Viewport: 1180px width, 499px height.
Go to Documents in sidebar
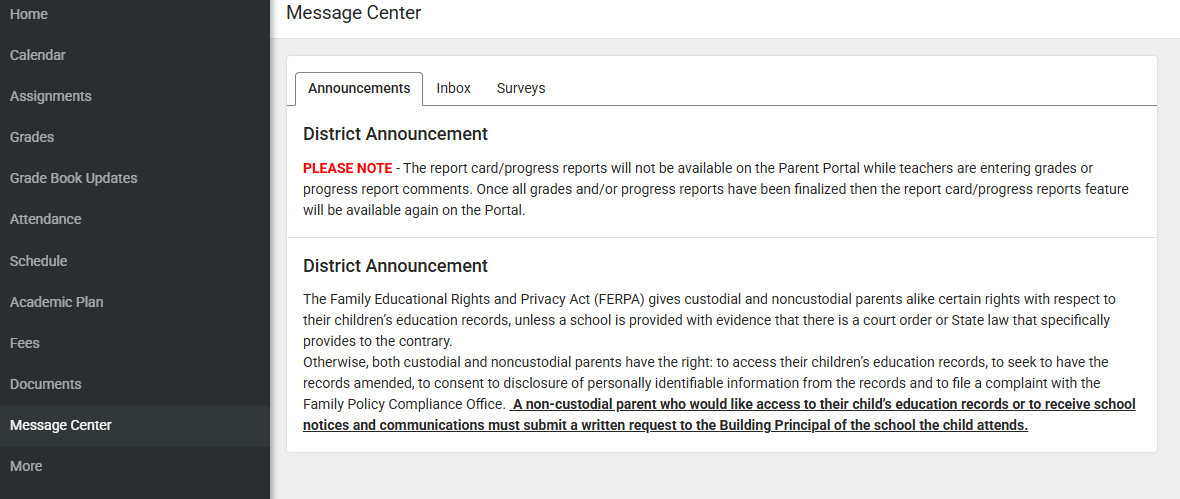point(46,384)
